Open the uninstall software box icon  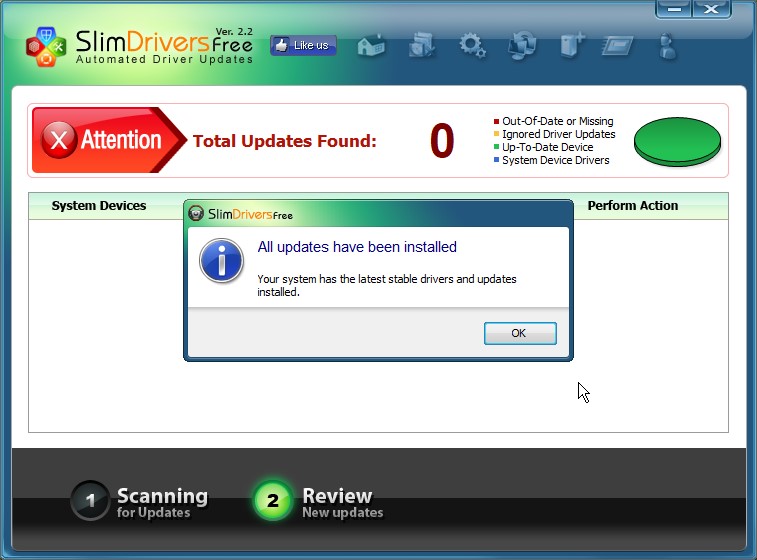pyautogui.click(x=422, y=46)
